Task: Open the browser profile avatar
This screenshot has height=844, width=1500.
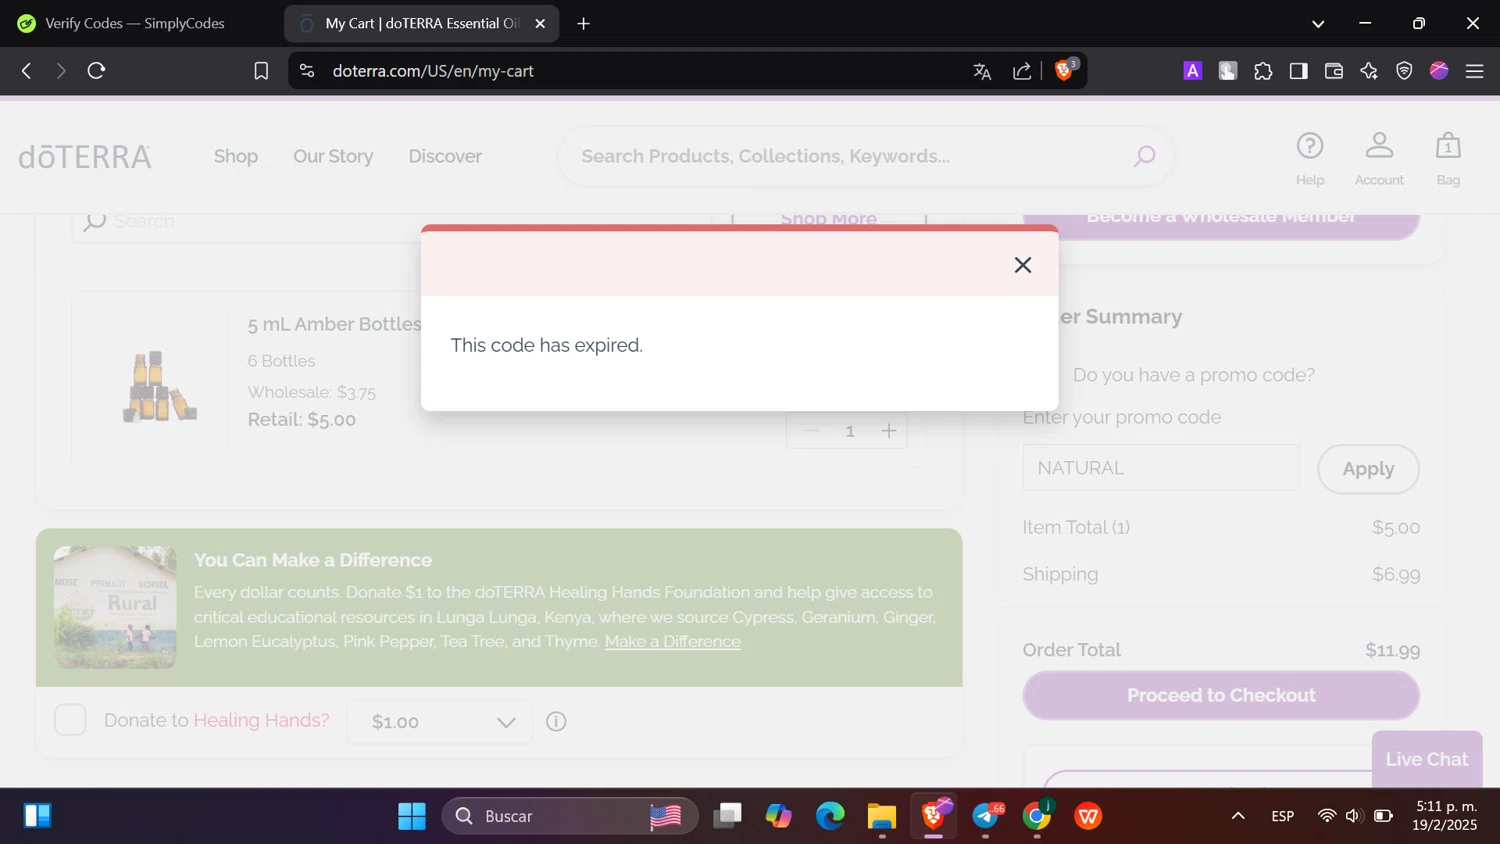Action: 1439,70
